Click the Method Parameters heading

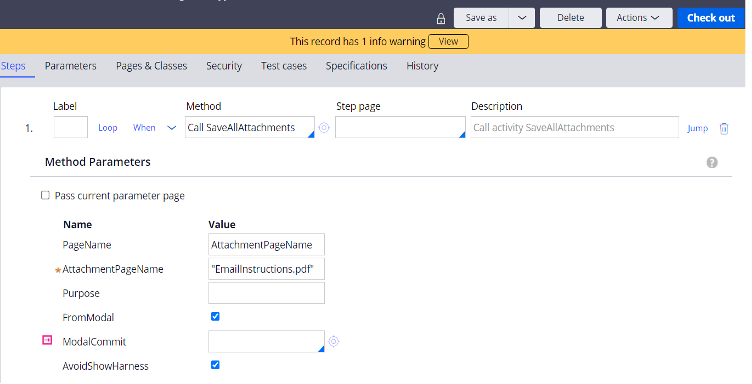coord(98,162)
